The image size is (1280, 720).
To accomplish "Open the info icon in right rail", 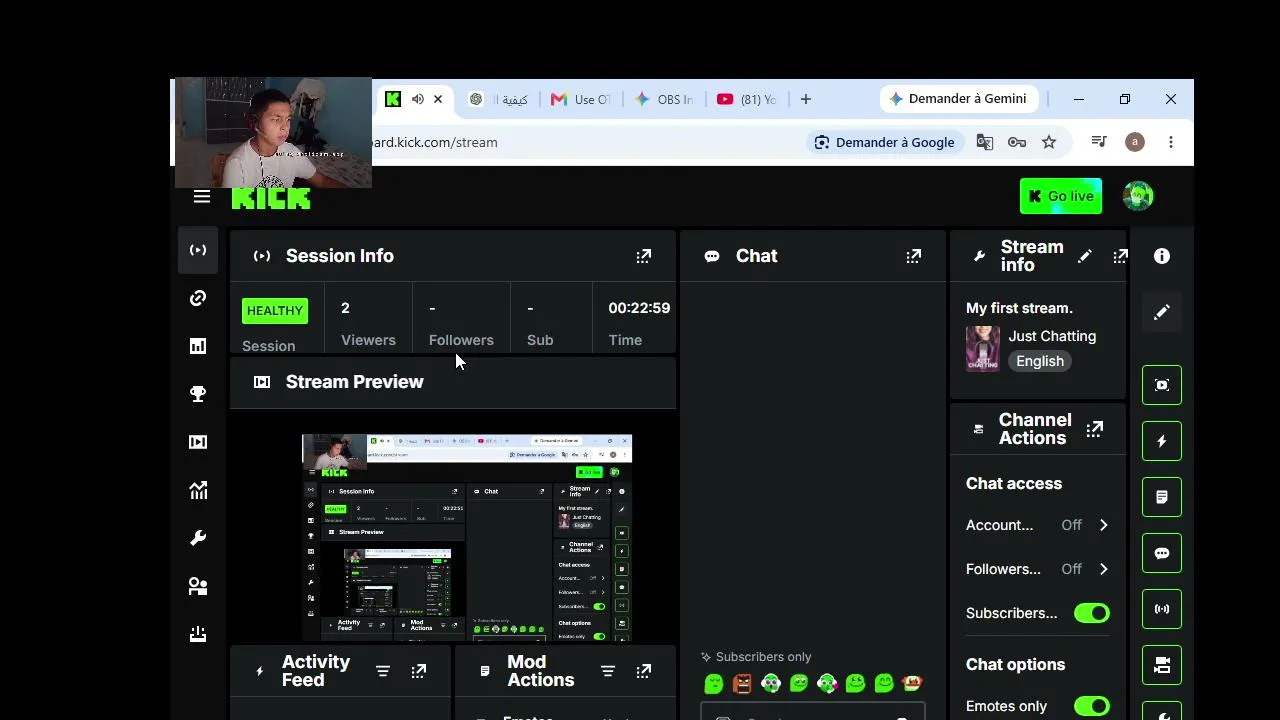I will (1162, 256).
